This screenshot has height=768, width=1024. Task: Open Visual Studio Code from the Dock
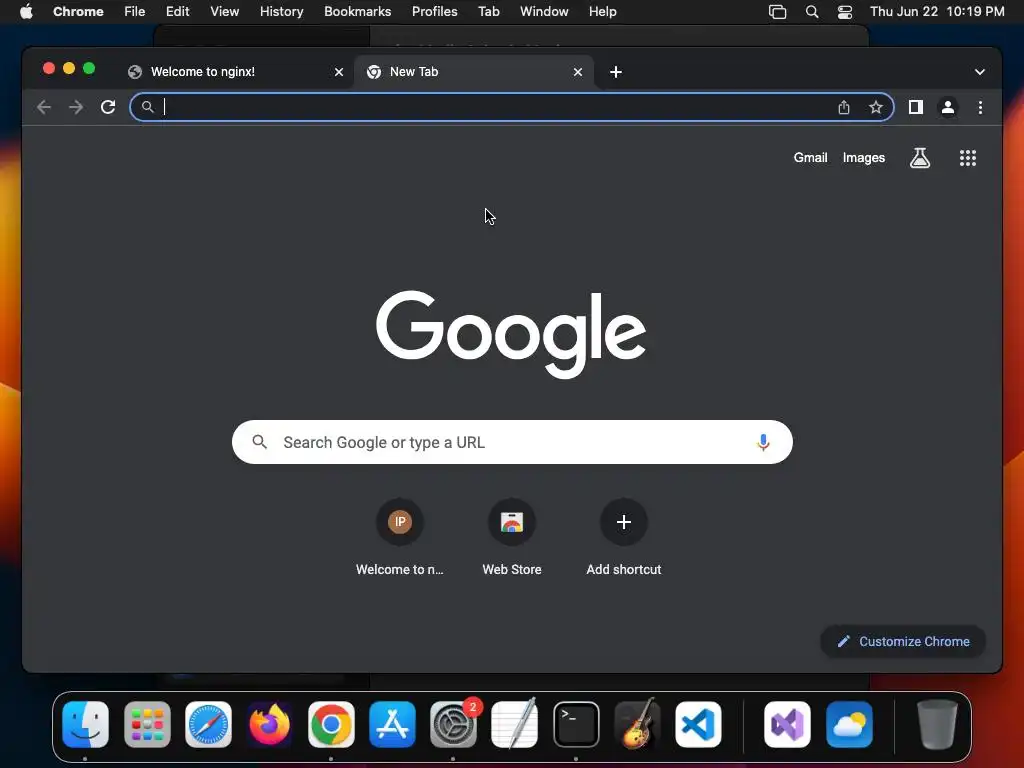tap(698, 724)
